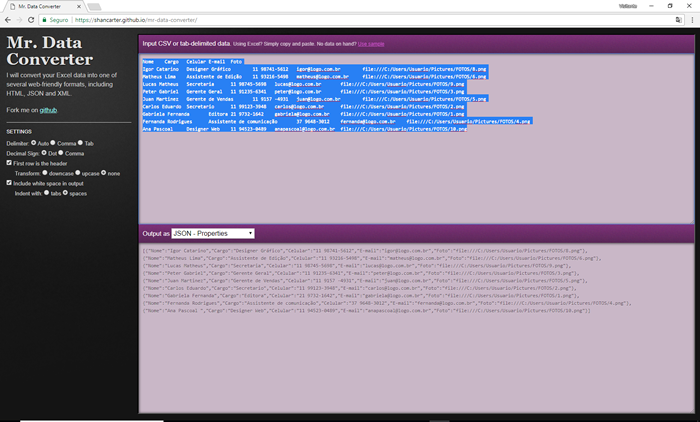The height and width of the screenshot is (422, 700).
Task: Select Comma delimiter radio button
Action: [53, 143]
